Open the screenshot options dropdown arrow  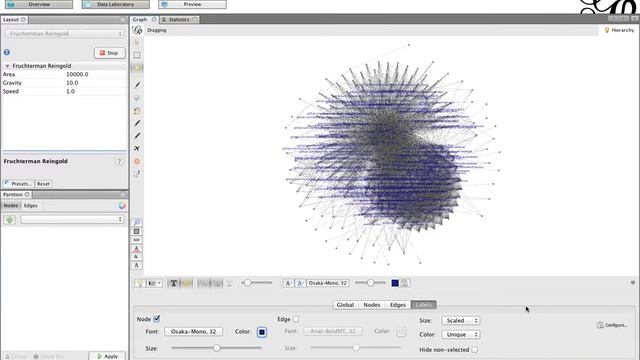pyautogui.click(x=159, y=283)
